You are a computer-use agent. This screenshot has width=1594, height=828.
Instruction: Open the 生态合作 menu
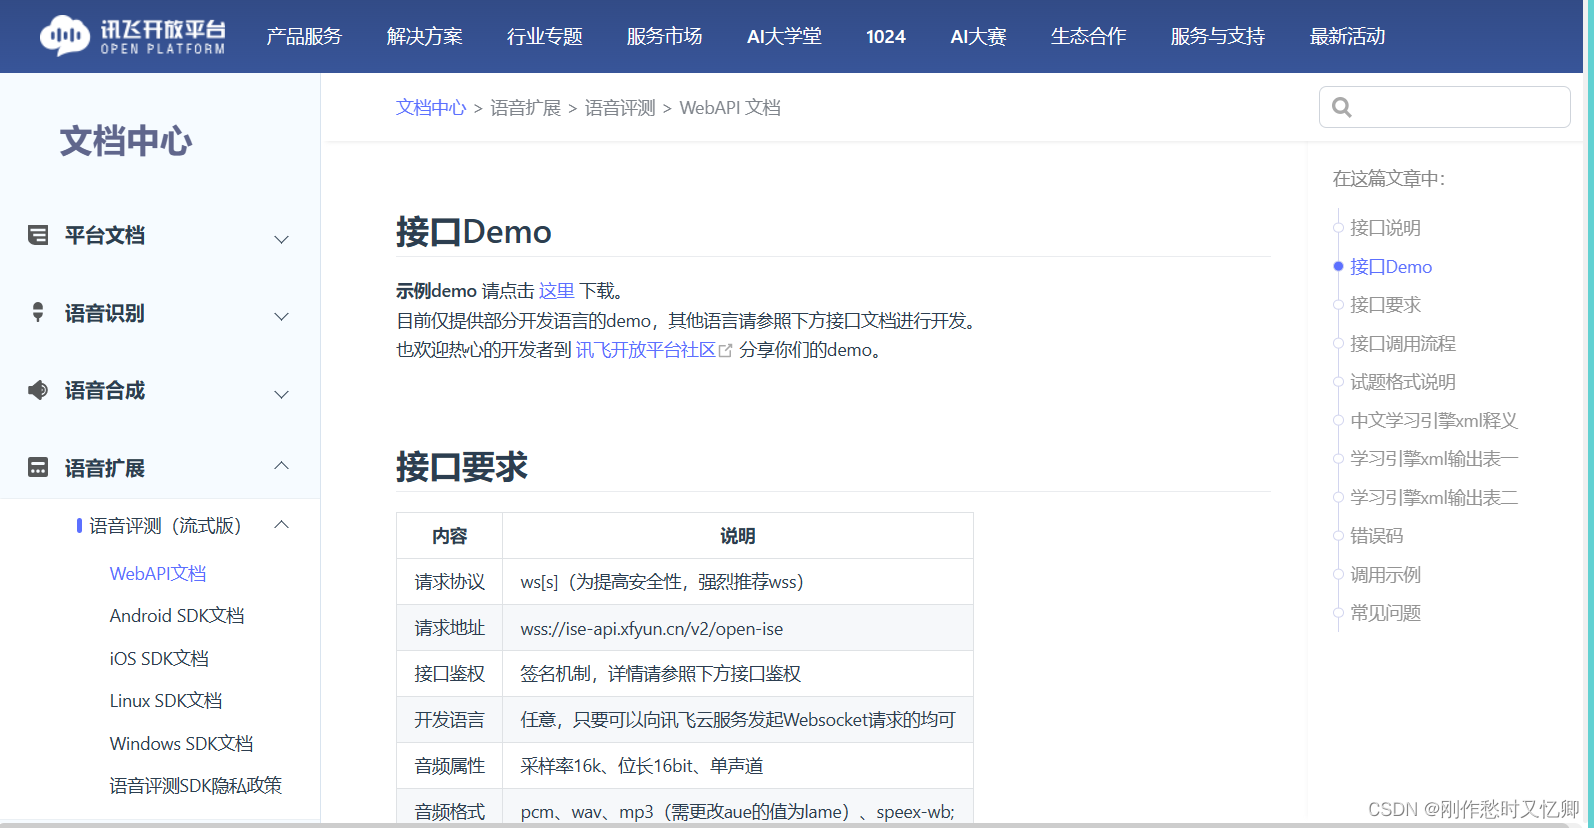click(1089, 36)
